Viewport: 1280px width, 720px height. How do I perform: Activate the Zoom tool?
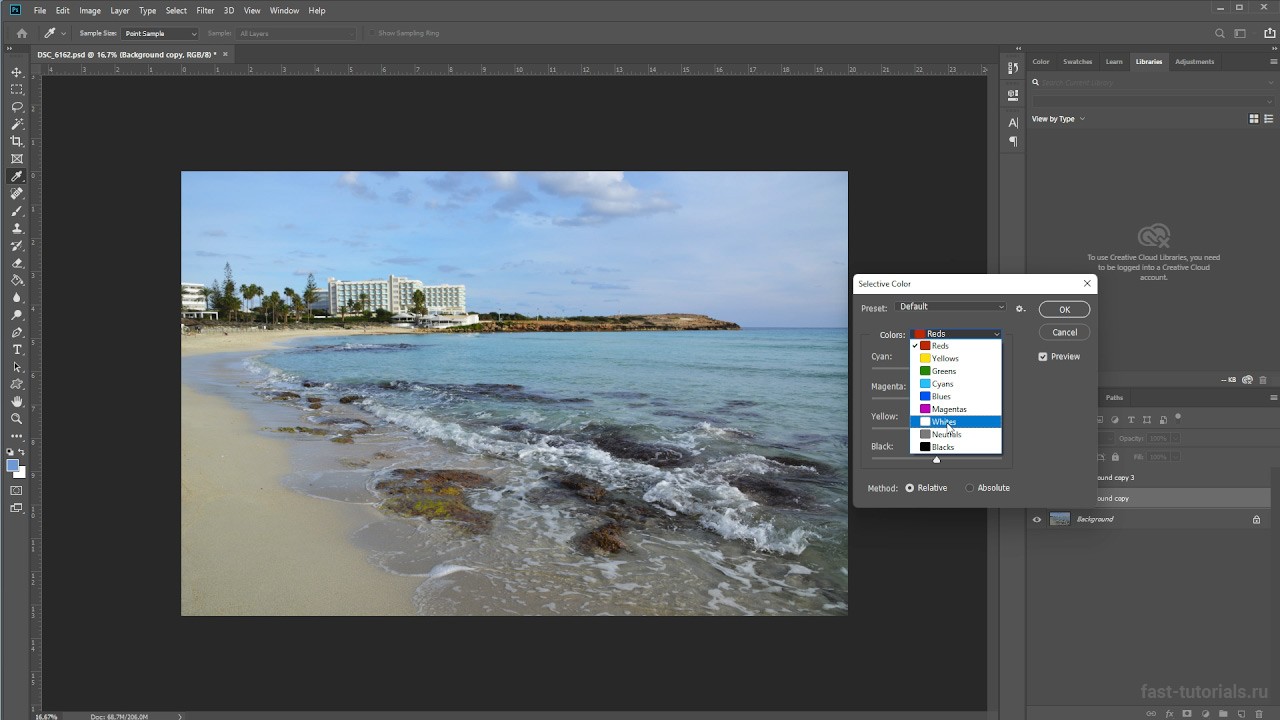(17, 419)
